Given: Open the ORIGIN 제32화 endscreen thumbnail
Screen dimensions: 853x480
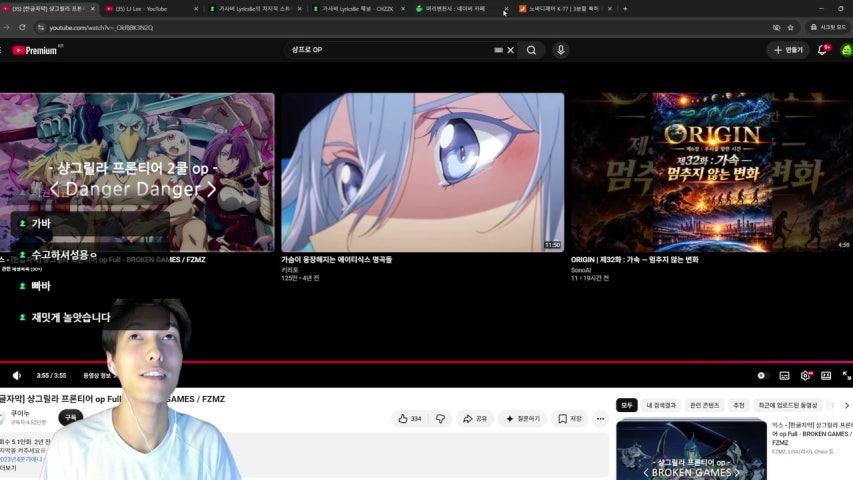Looking at the screenshot, I should click(x=712, y=172).
